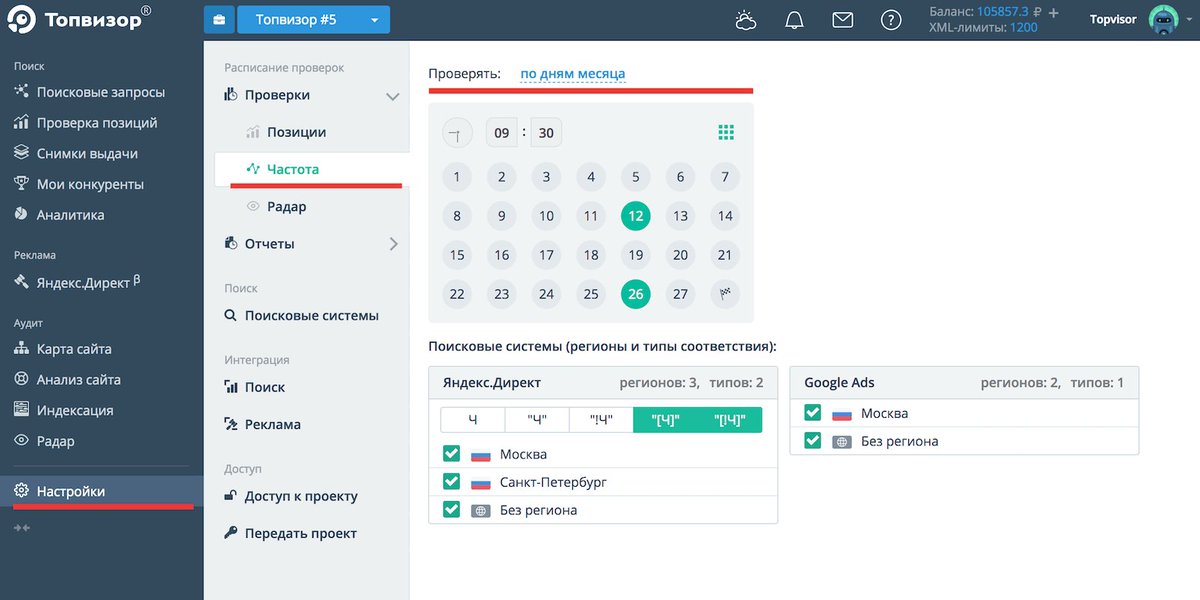Open Анализ сайта in sidebar

[x=79, y=380]
